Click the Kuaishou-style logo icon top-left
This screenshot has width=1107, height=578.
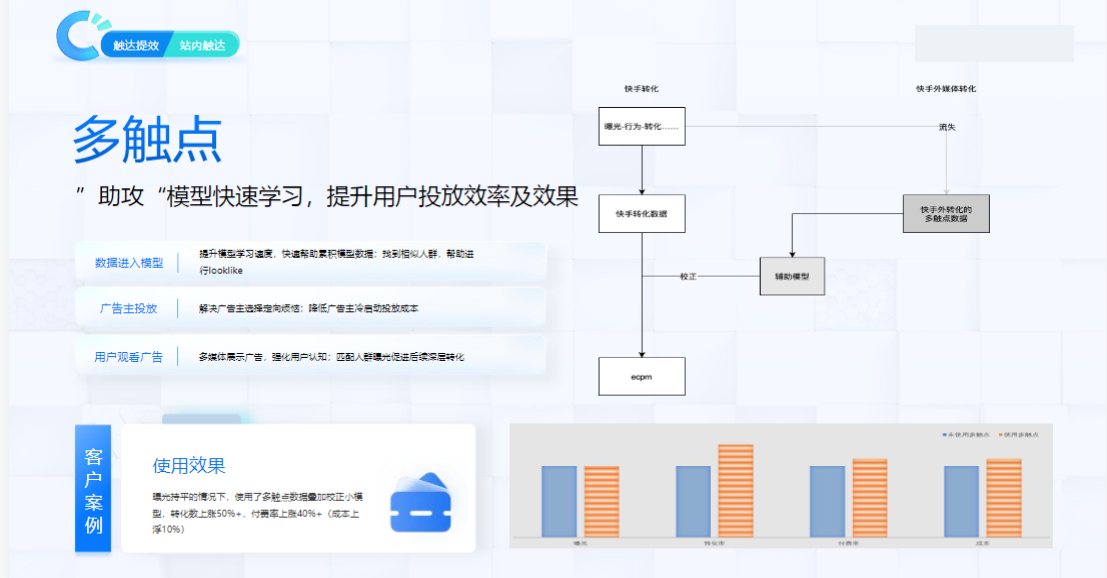(78, 37)
